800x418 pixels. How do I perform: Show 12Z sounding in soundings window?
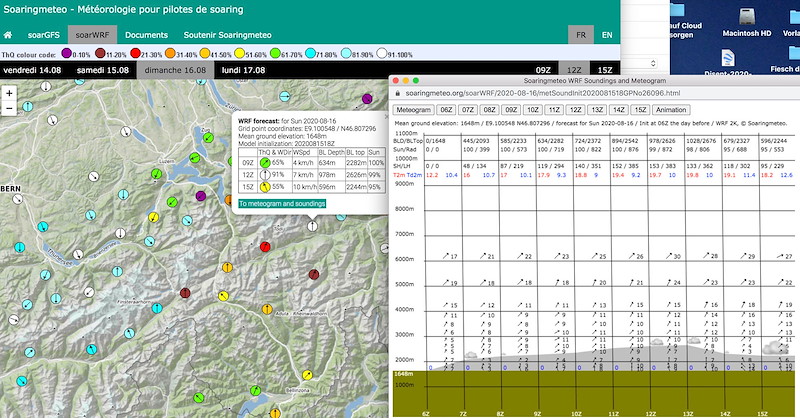click(x=576, y=110)
